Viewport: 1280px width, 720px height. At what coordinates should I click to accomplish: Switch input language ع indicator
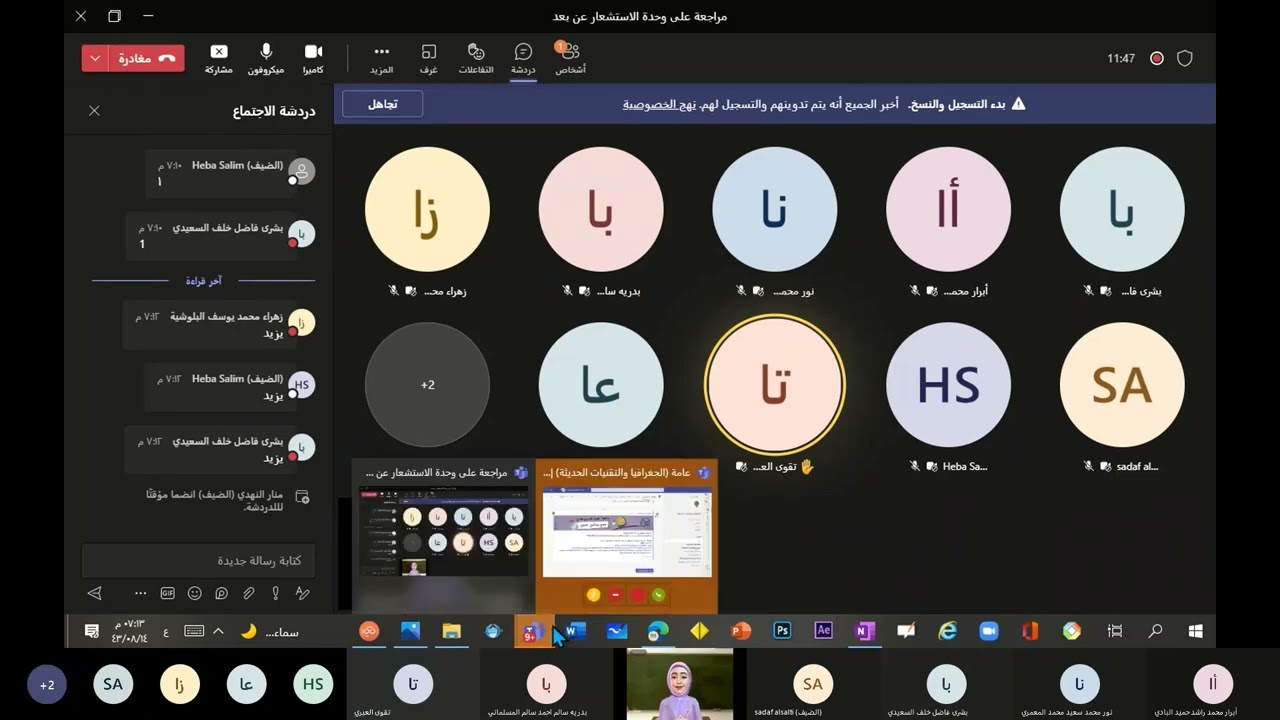click(166, 631)
